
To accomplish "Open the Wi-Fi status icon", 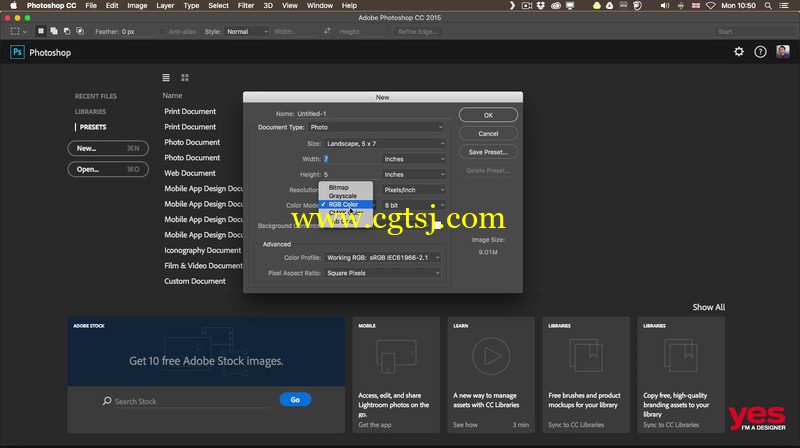I will coord(711,6).
